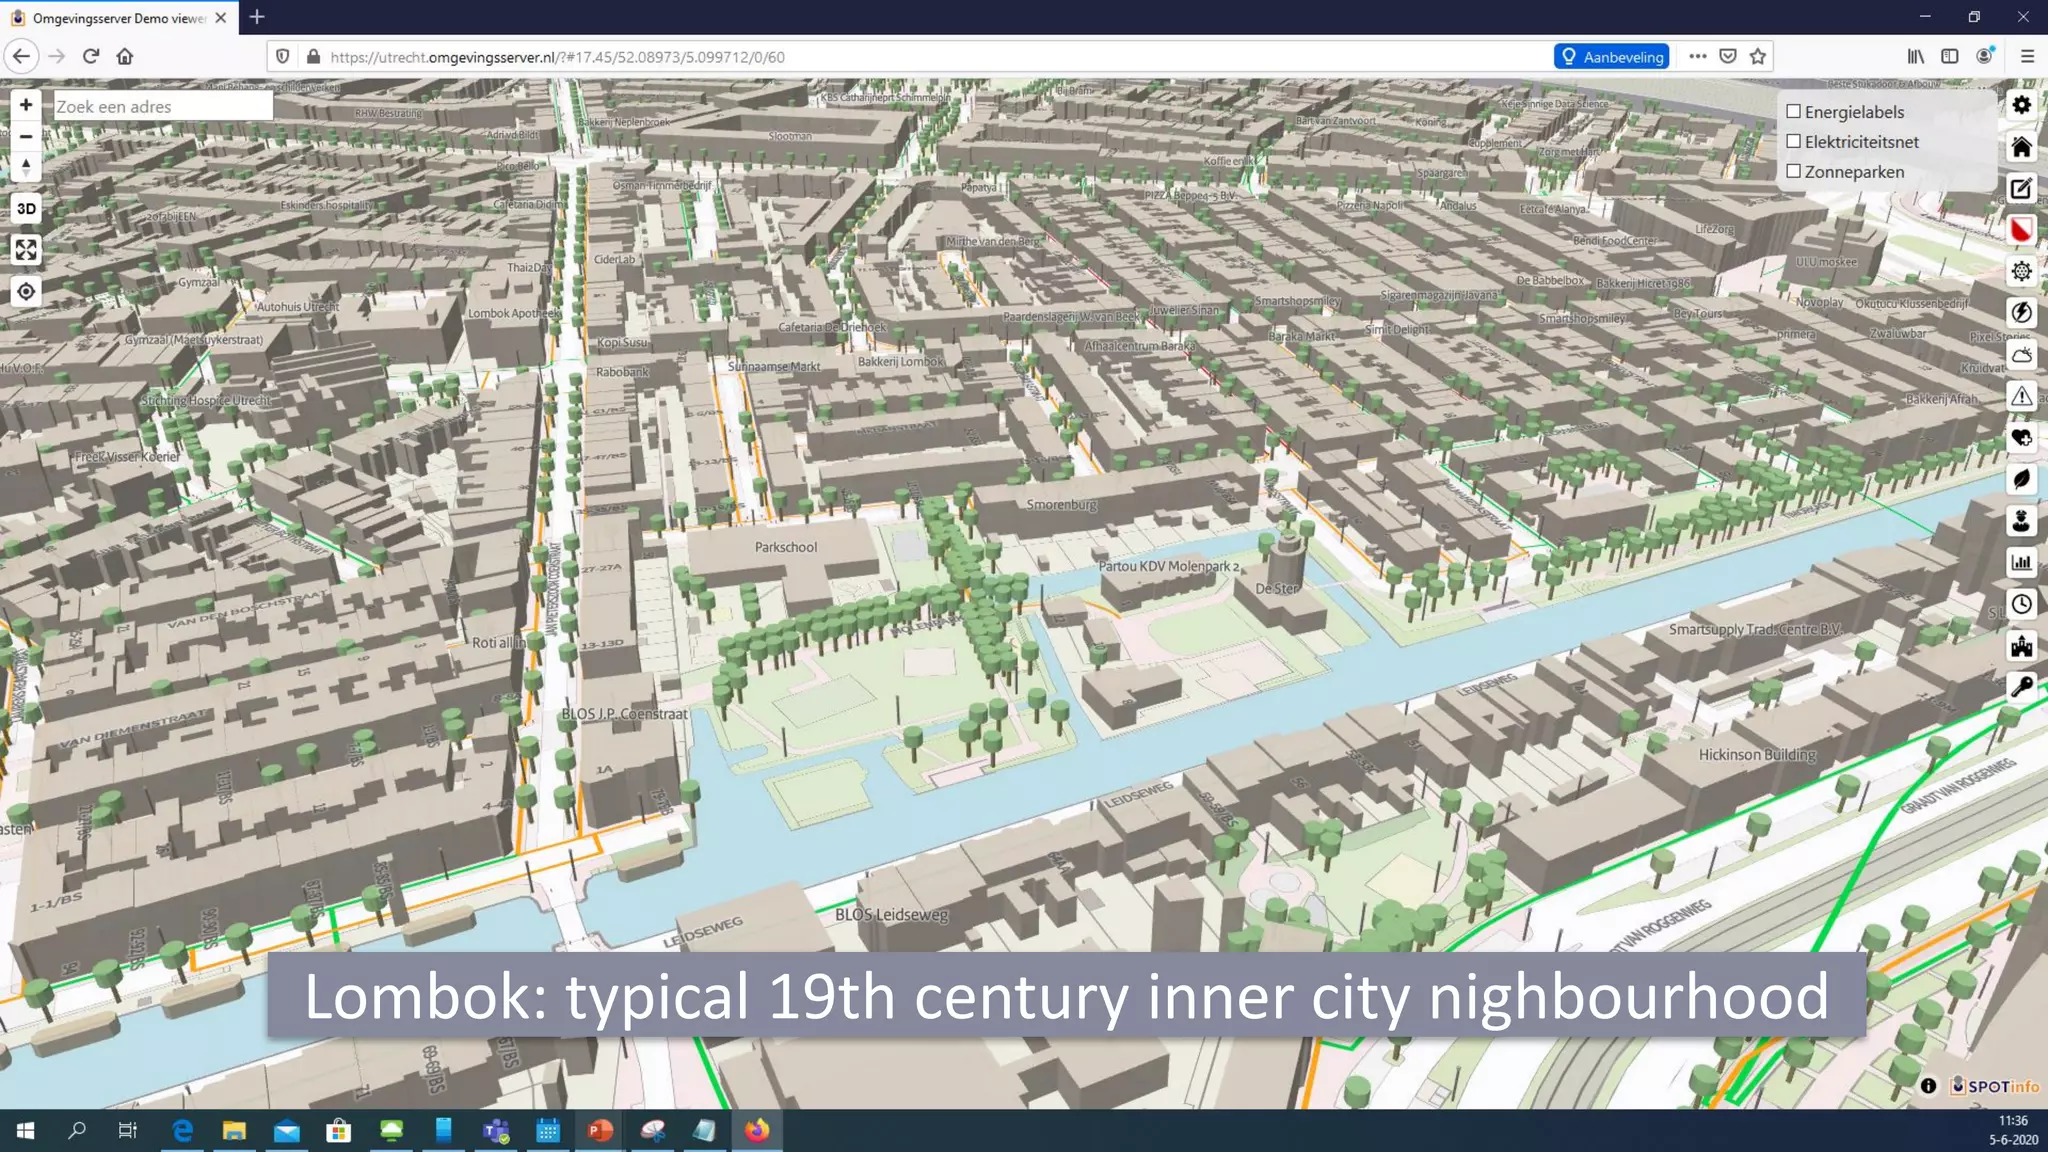This screenshot has width=2048, height=1152.
Task: Open PowerPoint from the taskbar
Action: [x=600, y=1131]
